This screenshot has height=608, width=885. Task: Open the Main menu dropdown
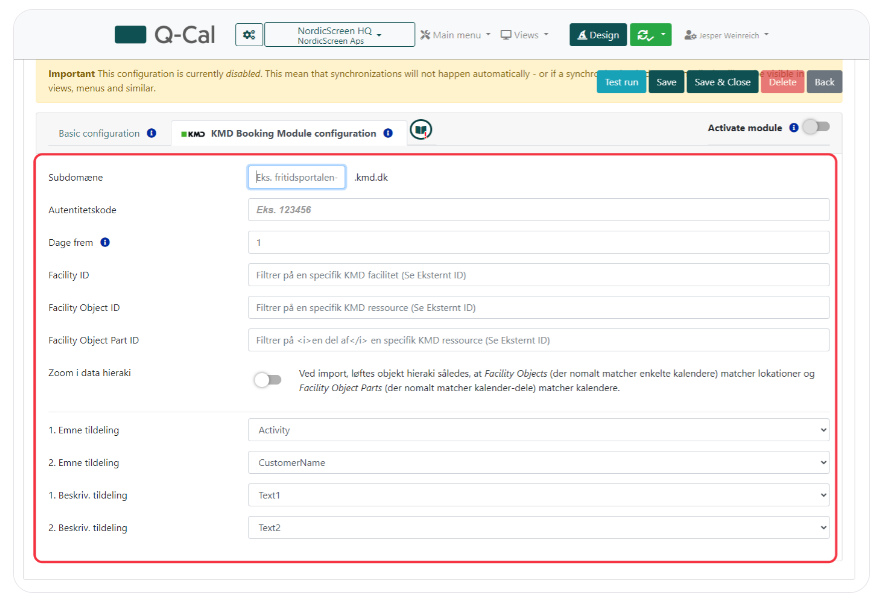pyautogui.click(x=455, y=35)
